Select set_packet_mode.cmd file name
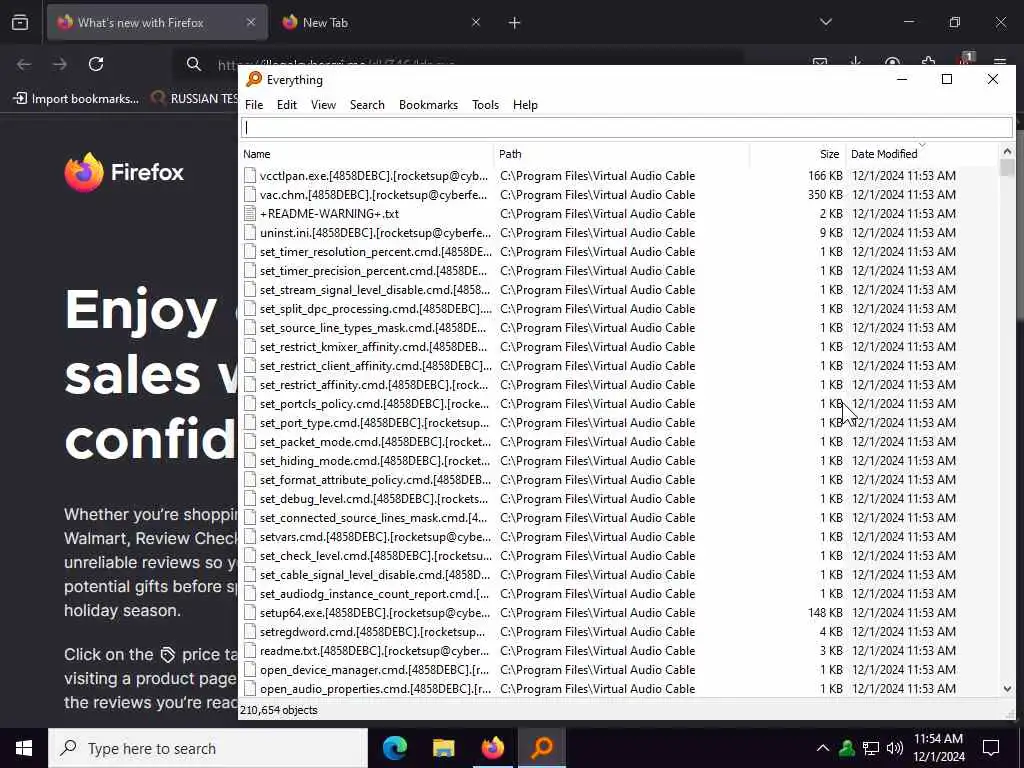 [375, 441]
